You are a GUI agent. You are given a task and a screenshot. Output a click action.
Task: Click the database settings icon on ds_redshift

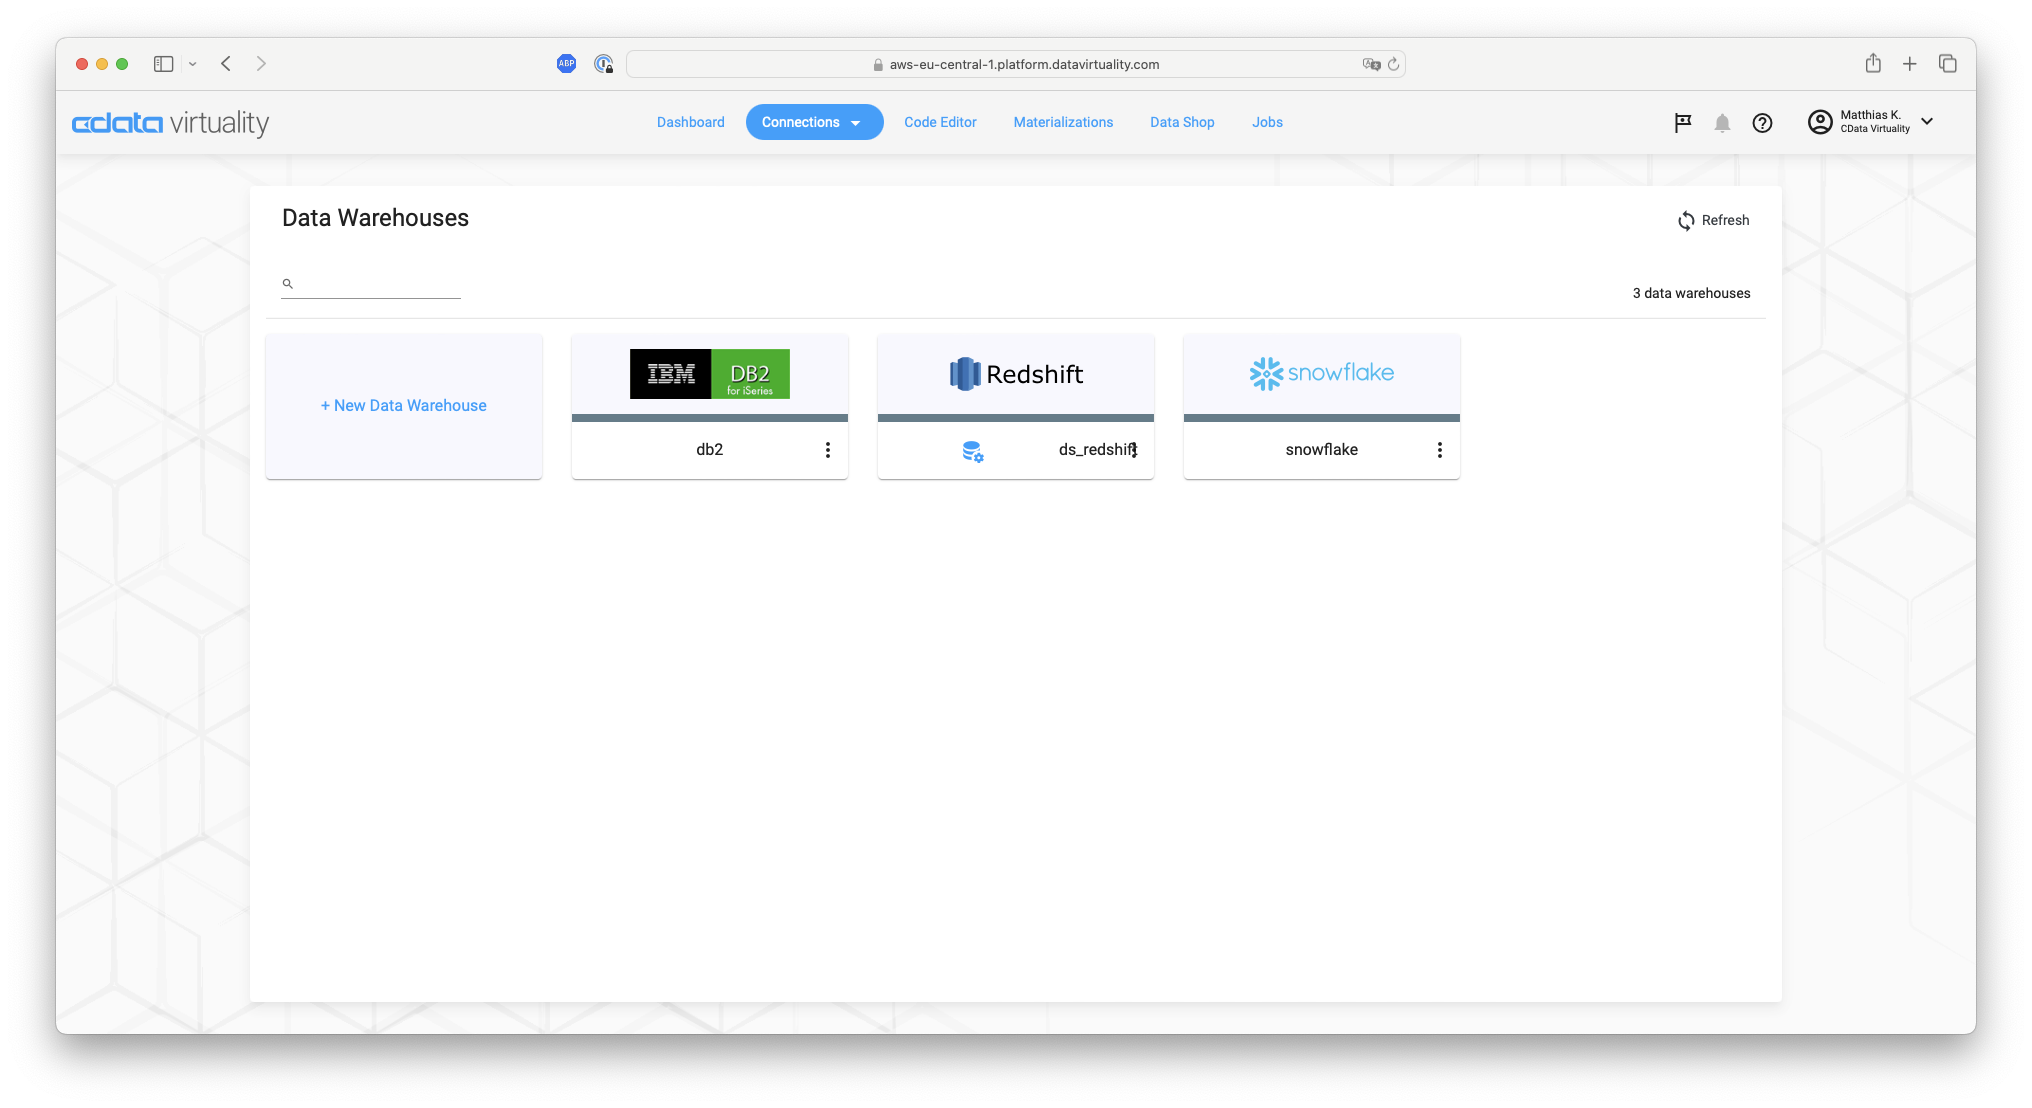click(x=972, y=451)
